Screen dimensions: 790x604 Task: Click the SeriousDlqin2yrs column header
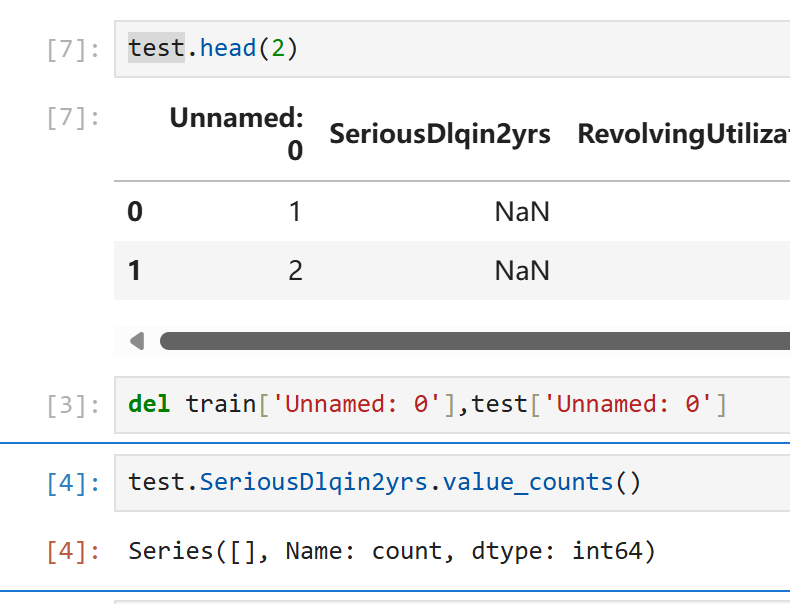(x=440, y=134)
